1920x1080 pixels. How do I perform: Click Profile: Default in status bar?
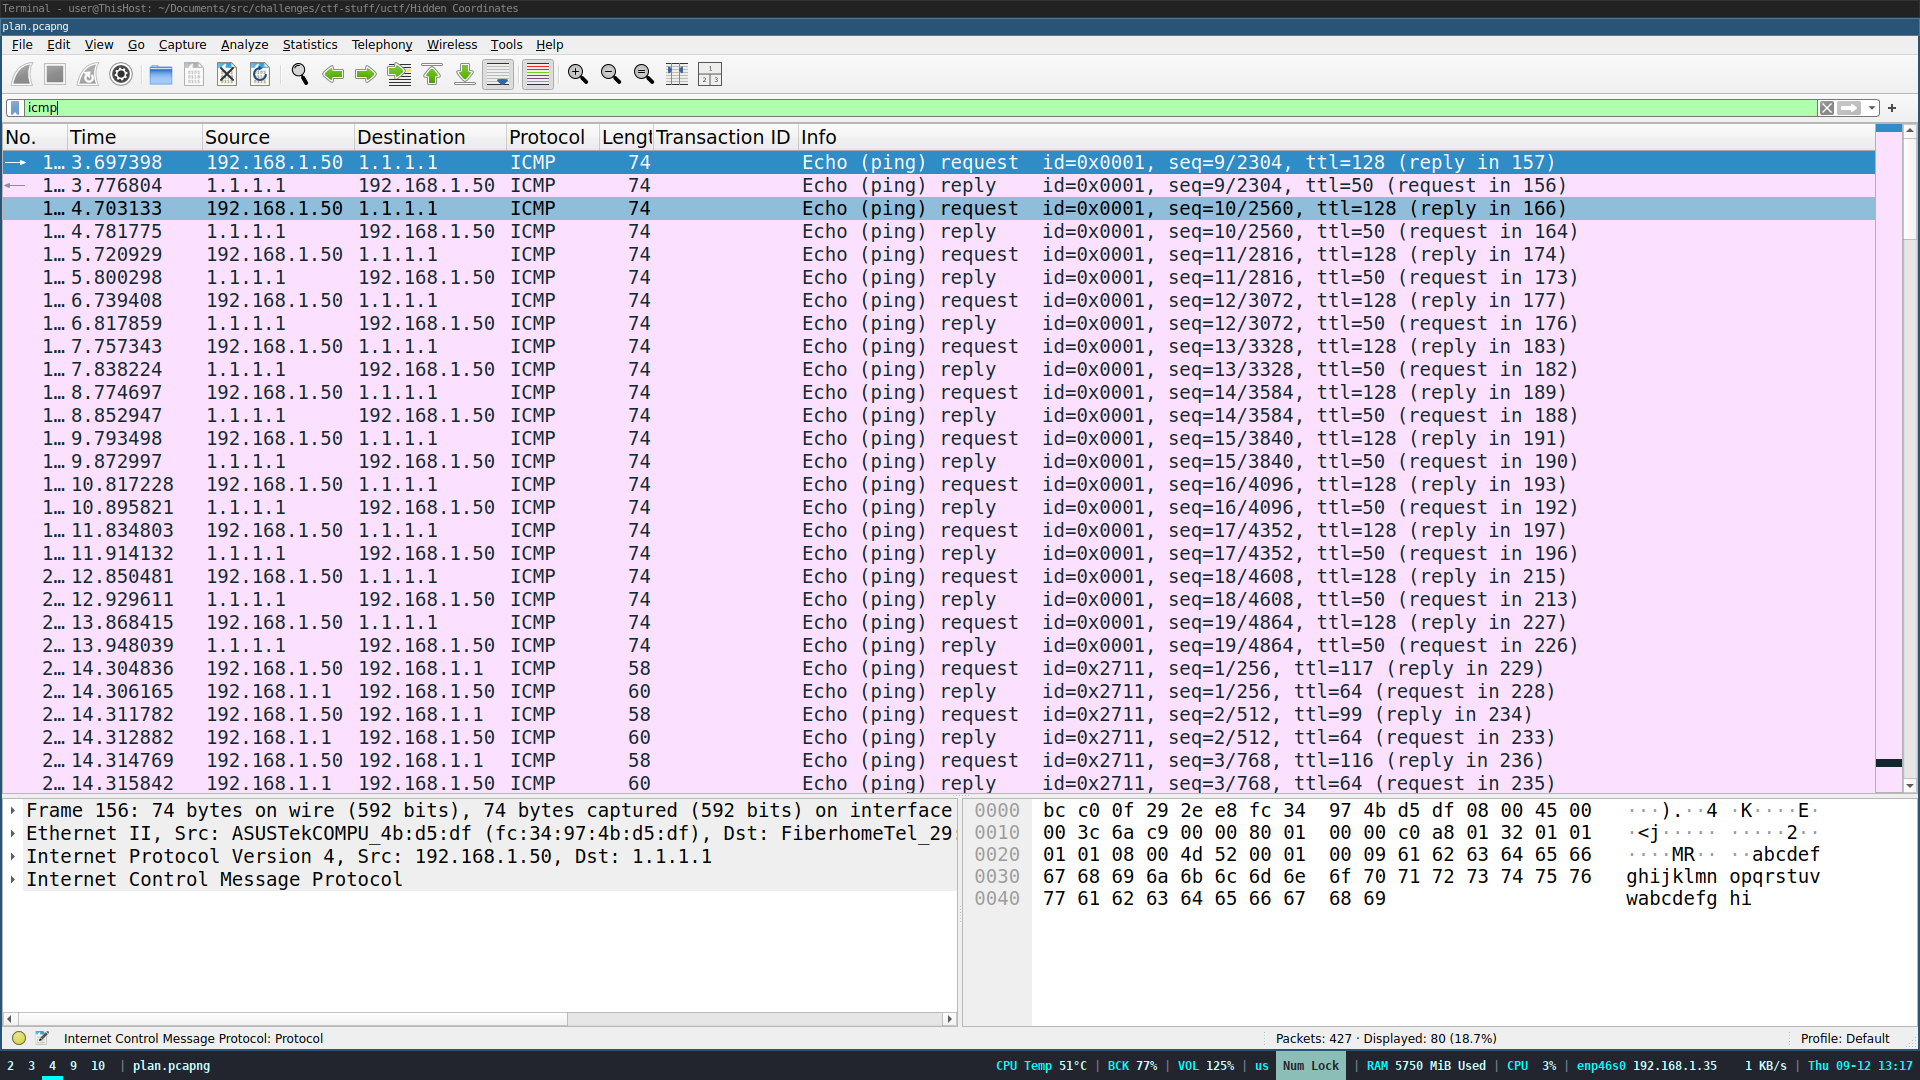(x=1845, y=1038)
